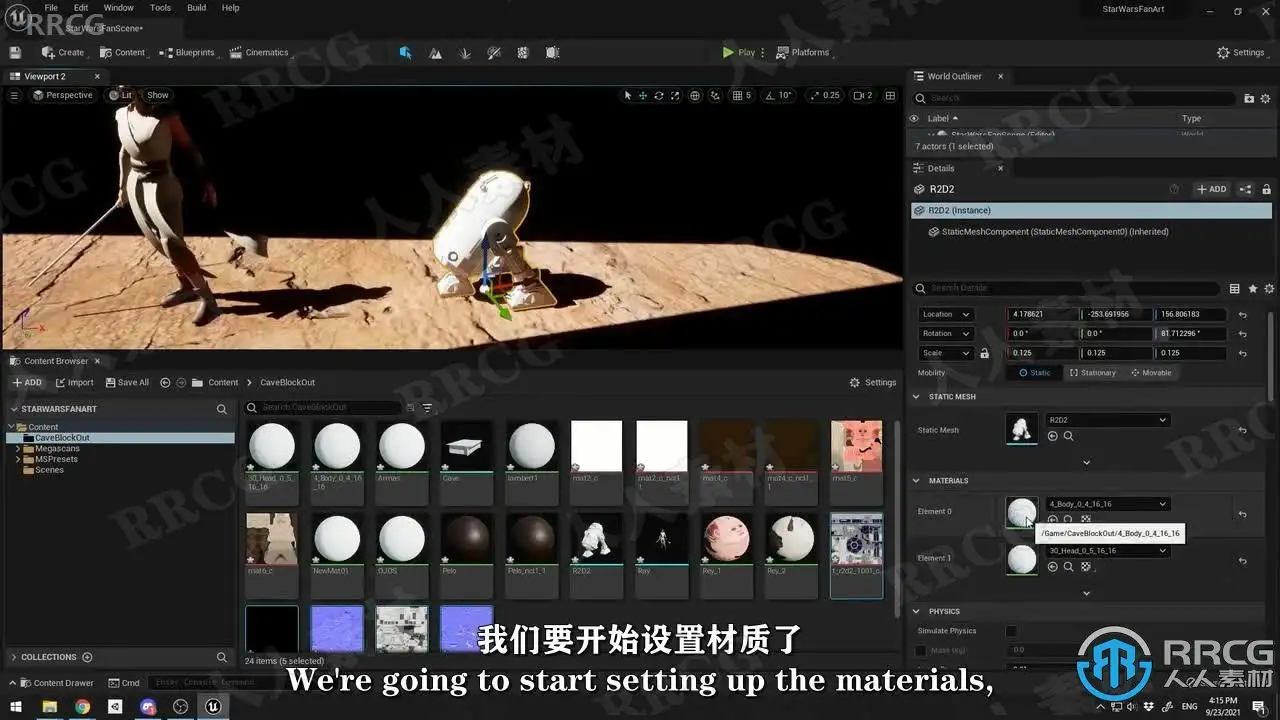
Task: Open the 4_Body_0_4_16_16 material dropdown
Action: [1107, 504]
